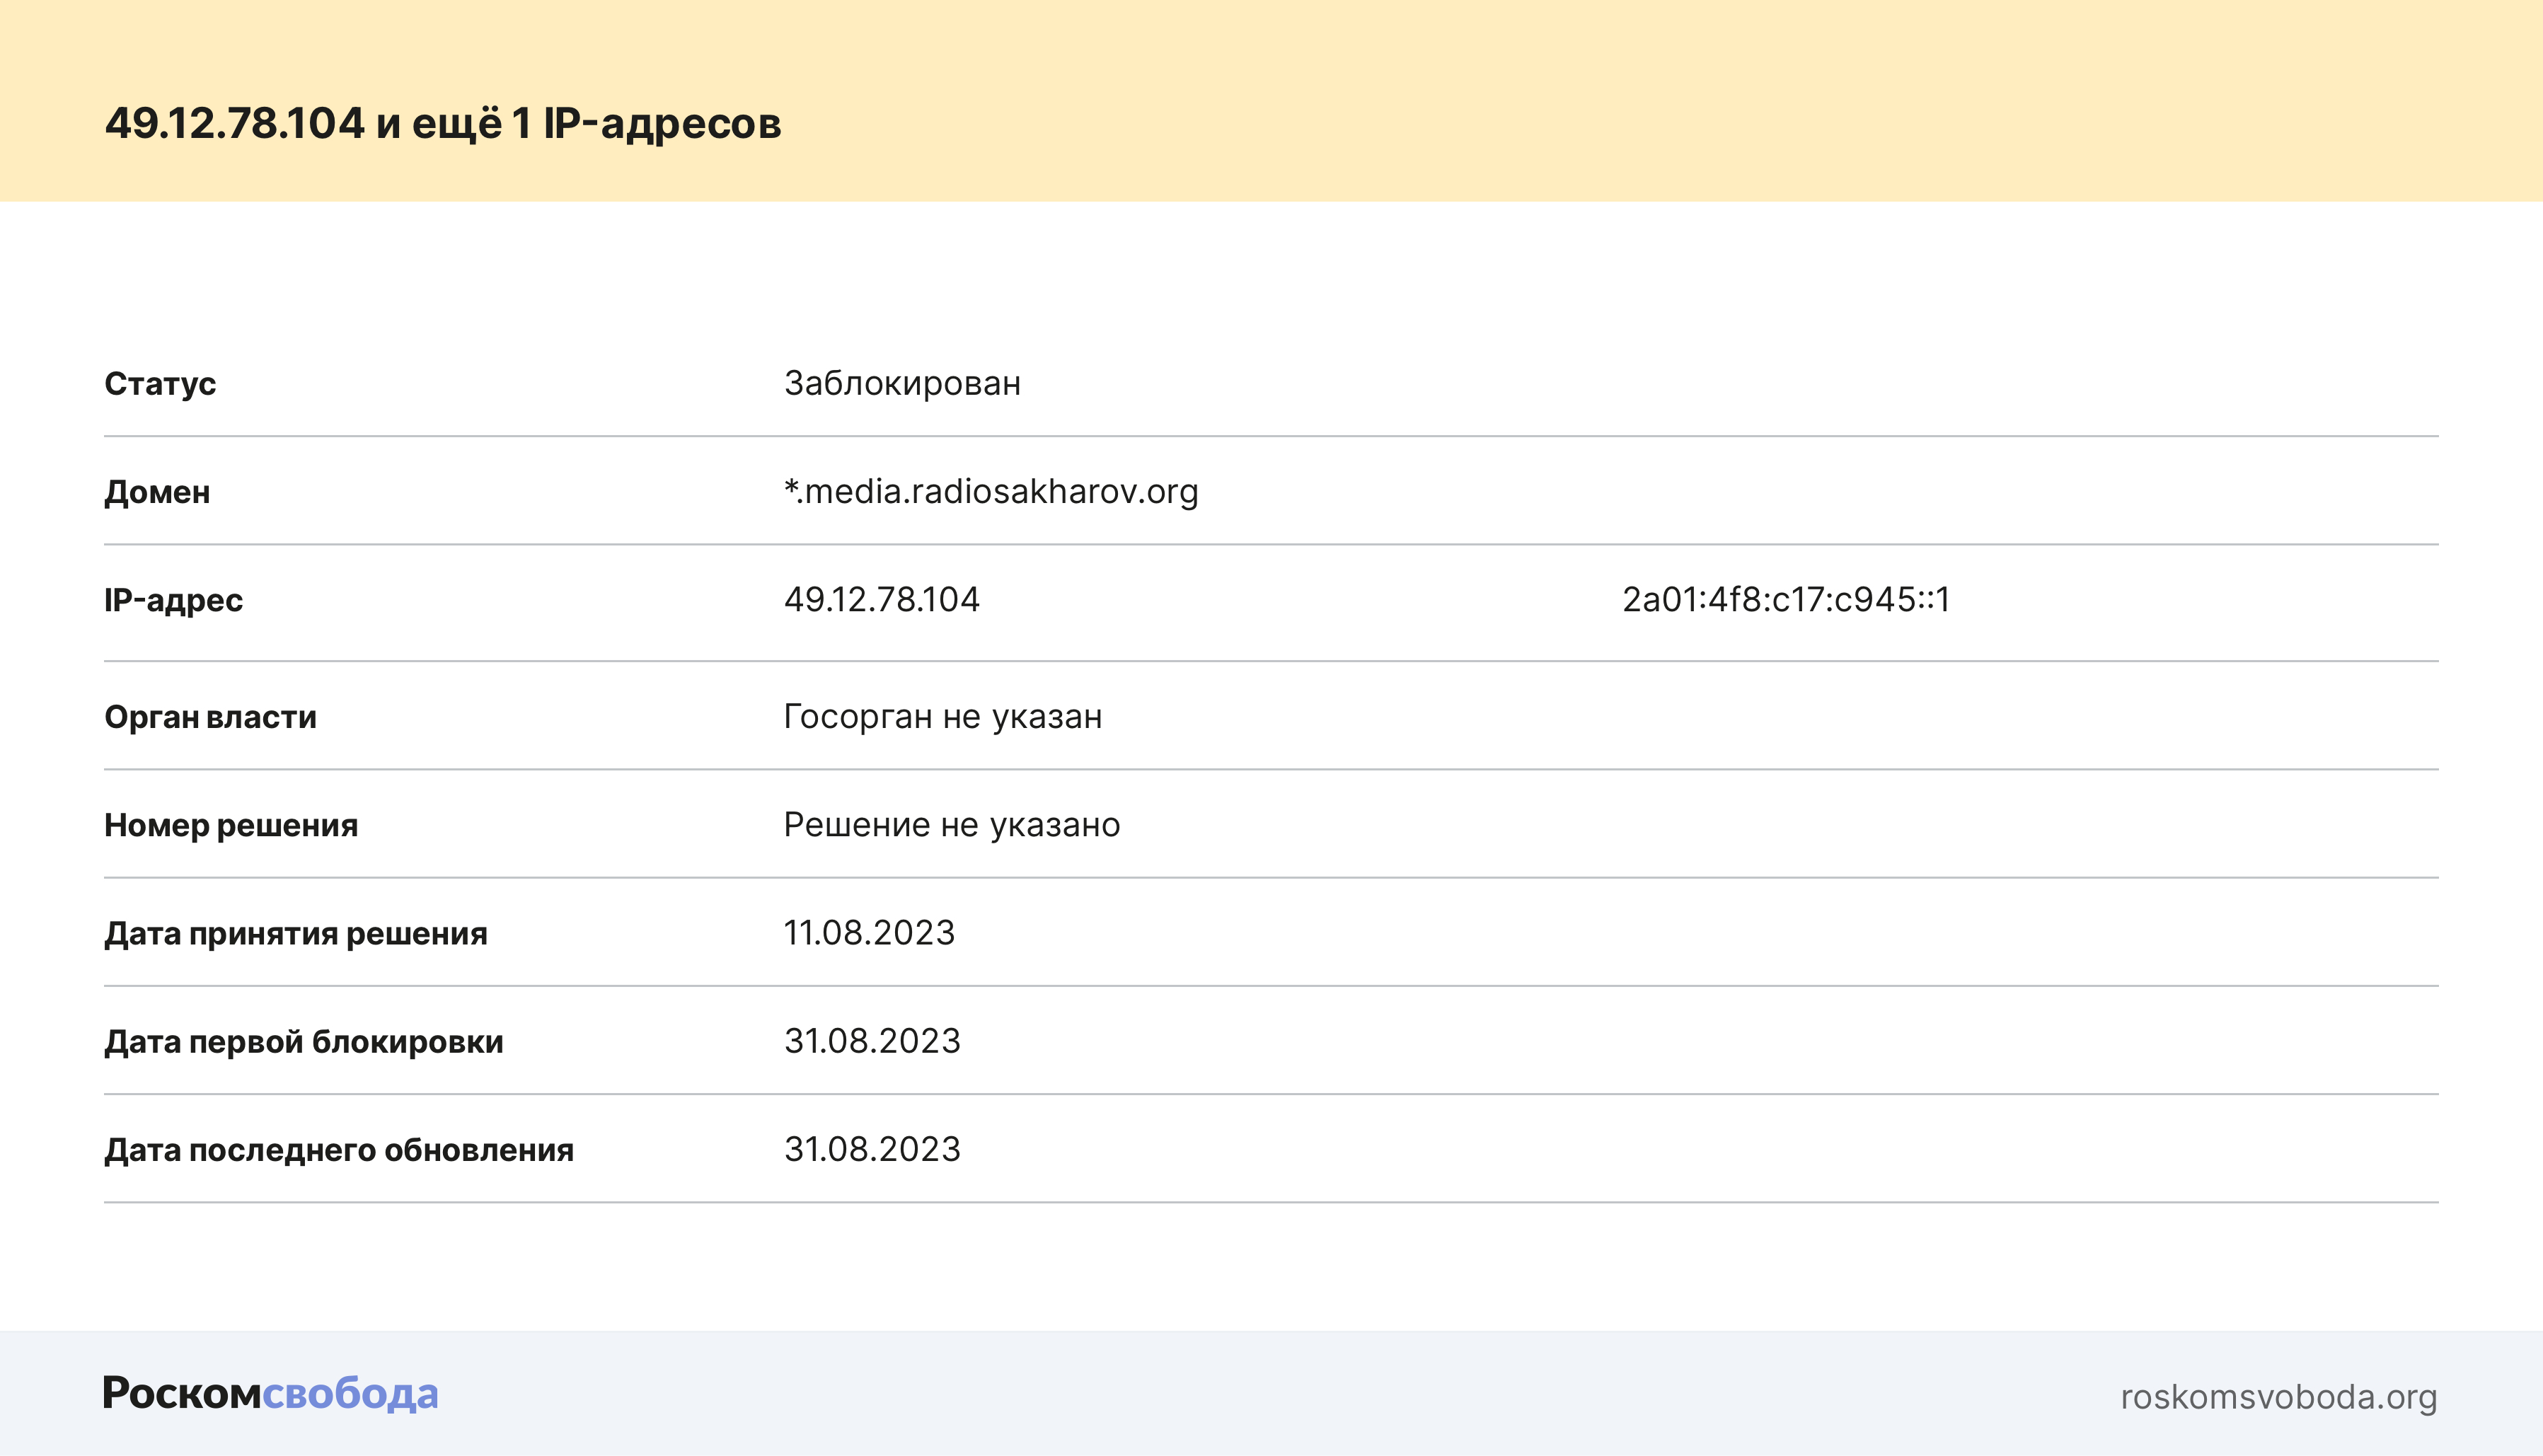Click the decision date 11.08.2023

pyautogui.click(x=869, y=932)
